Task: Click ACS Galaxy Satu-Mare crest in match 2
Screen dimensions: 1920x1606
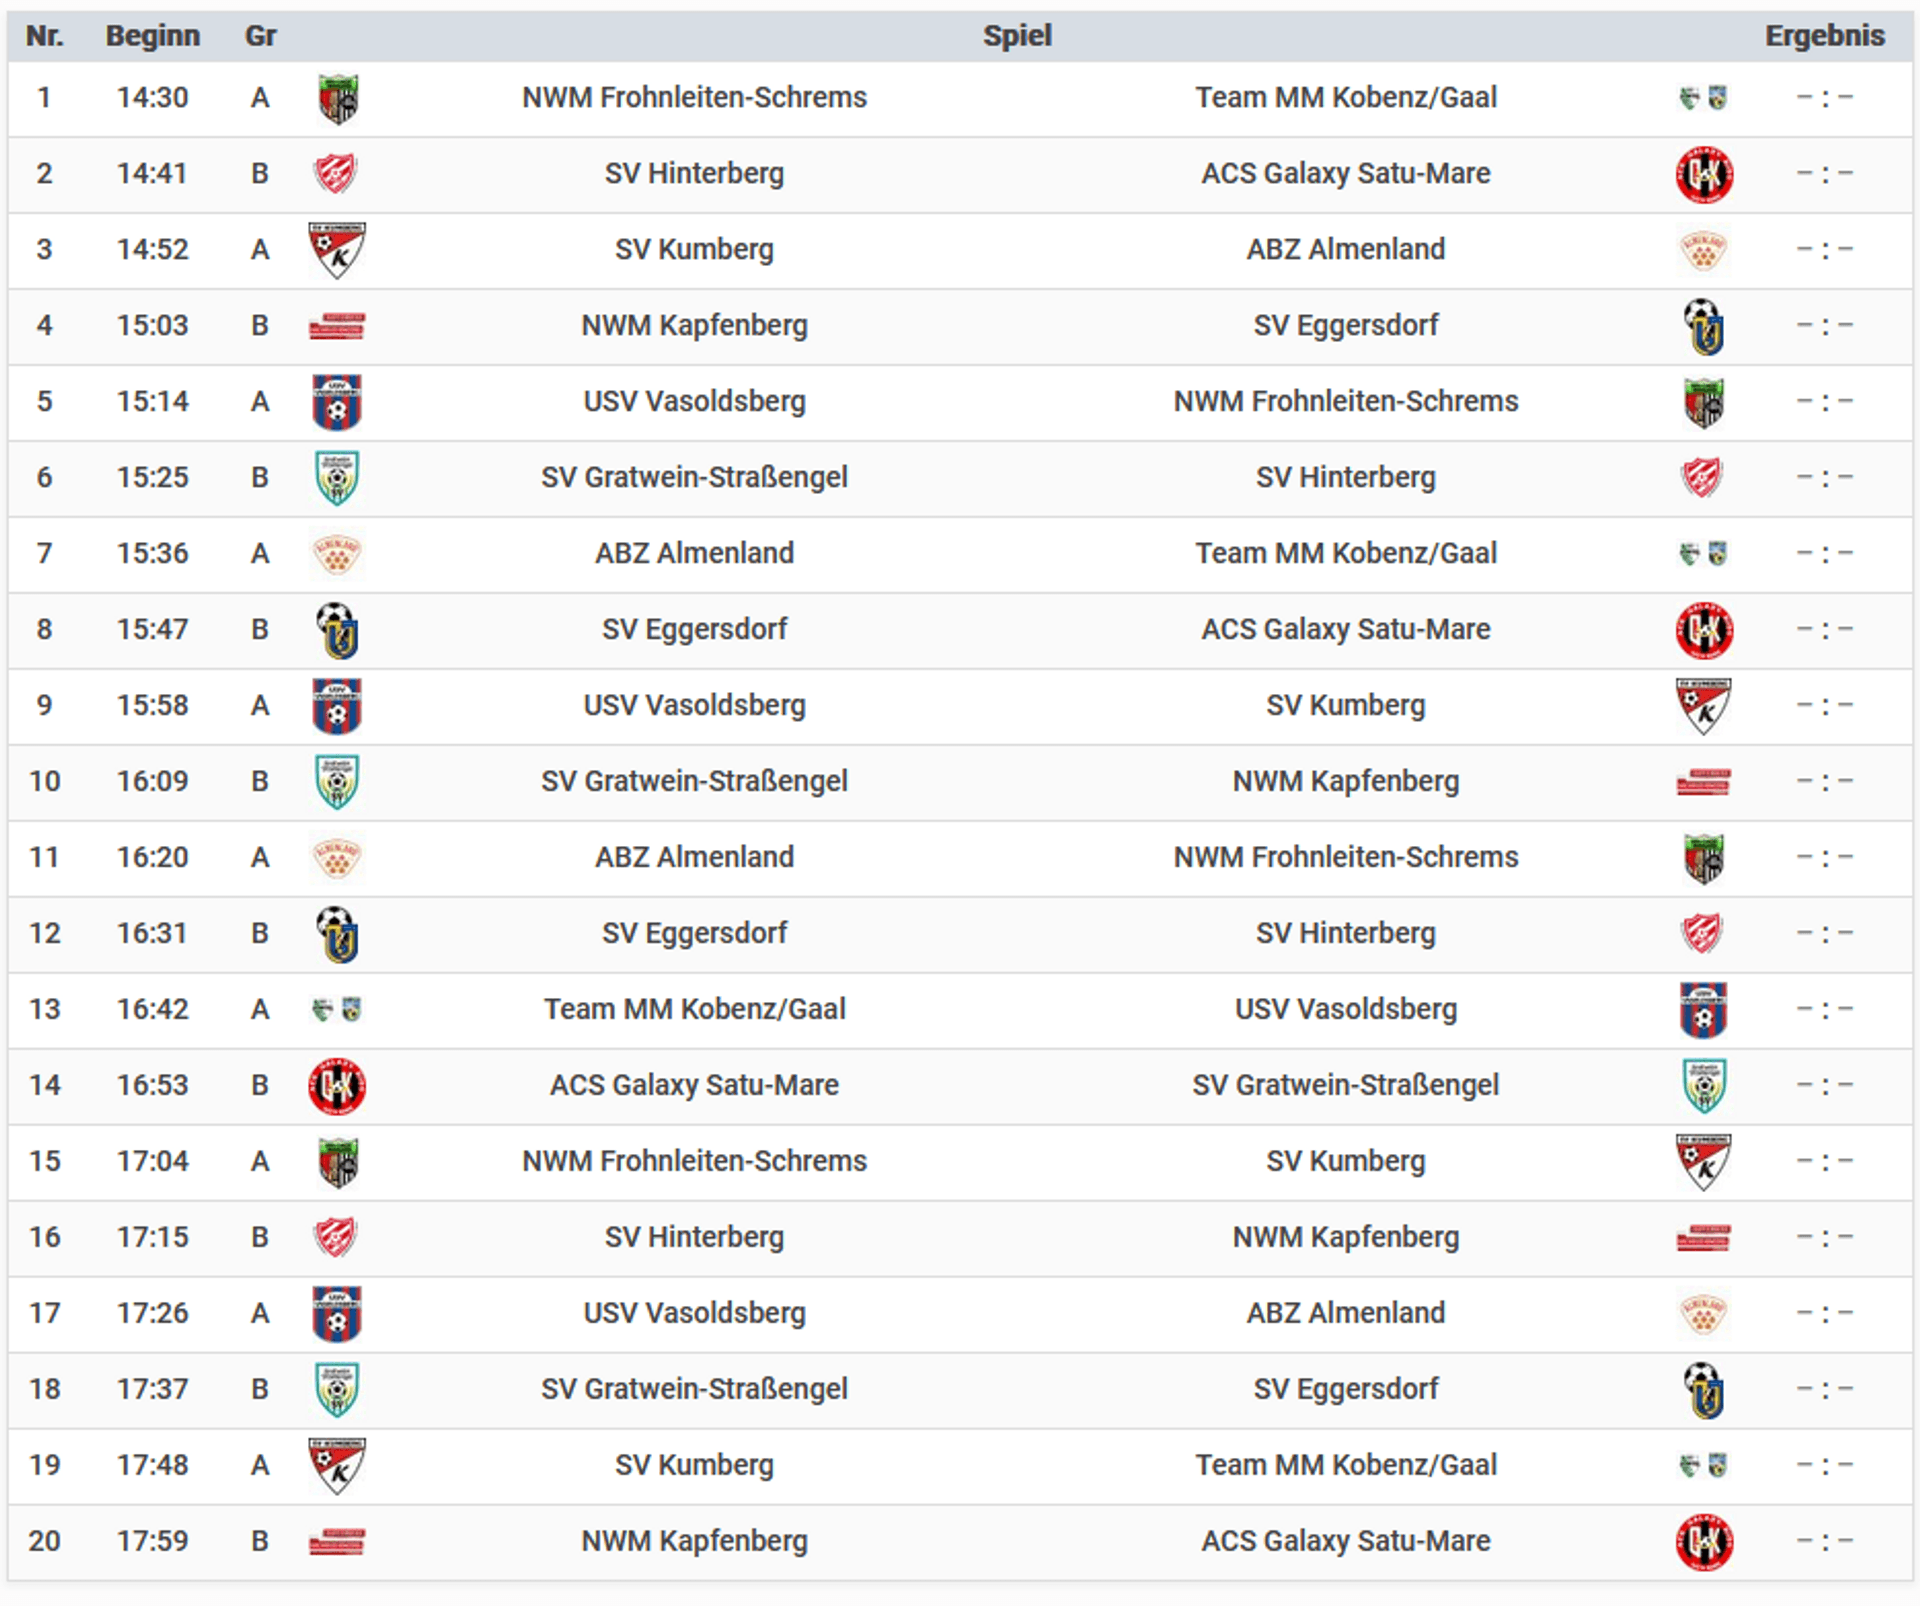Action: point(1704,174)
